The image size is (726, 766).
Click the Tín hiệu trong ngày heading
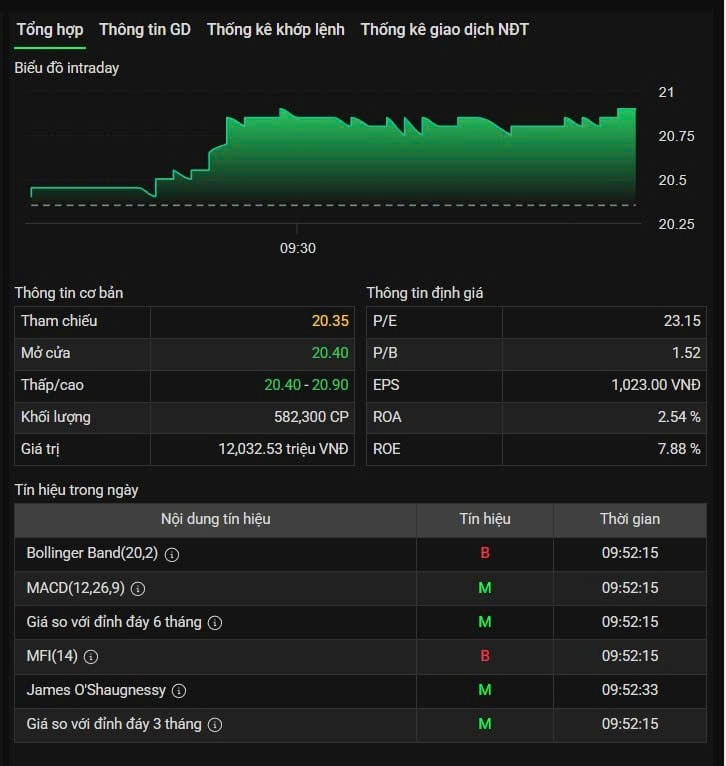(76, 490)
